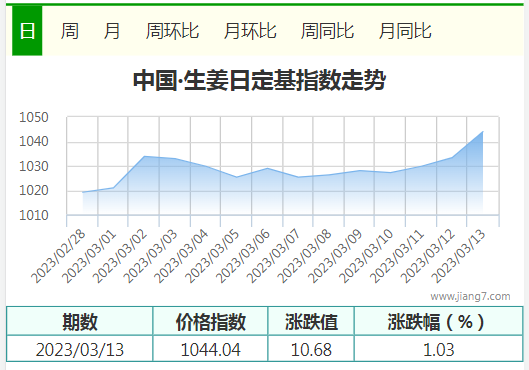Click the www.jiang7.com source label
The width and height of the screenshot is (529, 370).
point(470,296)
